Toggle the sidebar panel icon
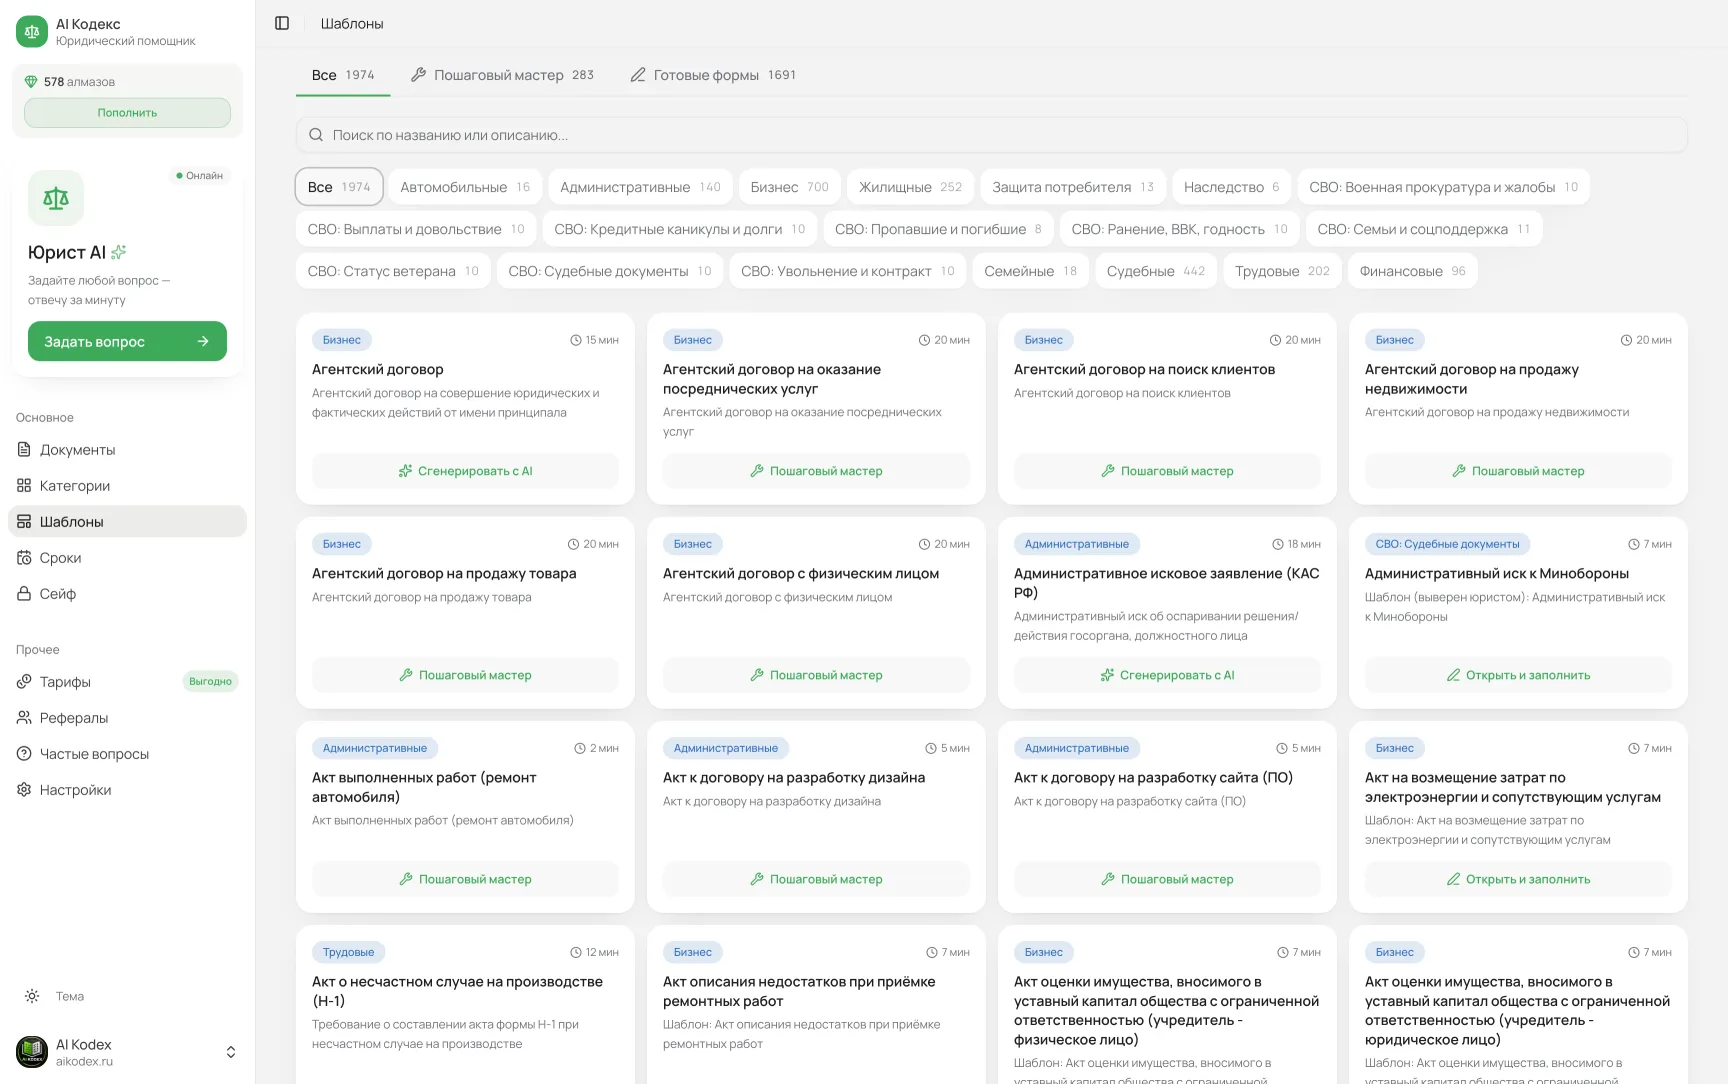This screenshot has height=1084, width=1728. [282, 23]
